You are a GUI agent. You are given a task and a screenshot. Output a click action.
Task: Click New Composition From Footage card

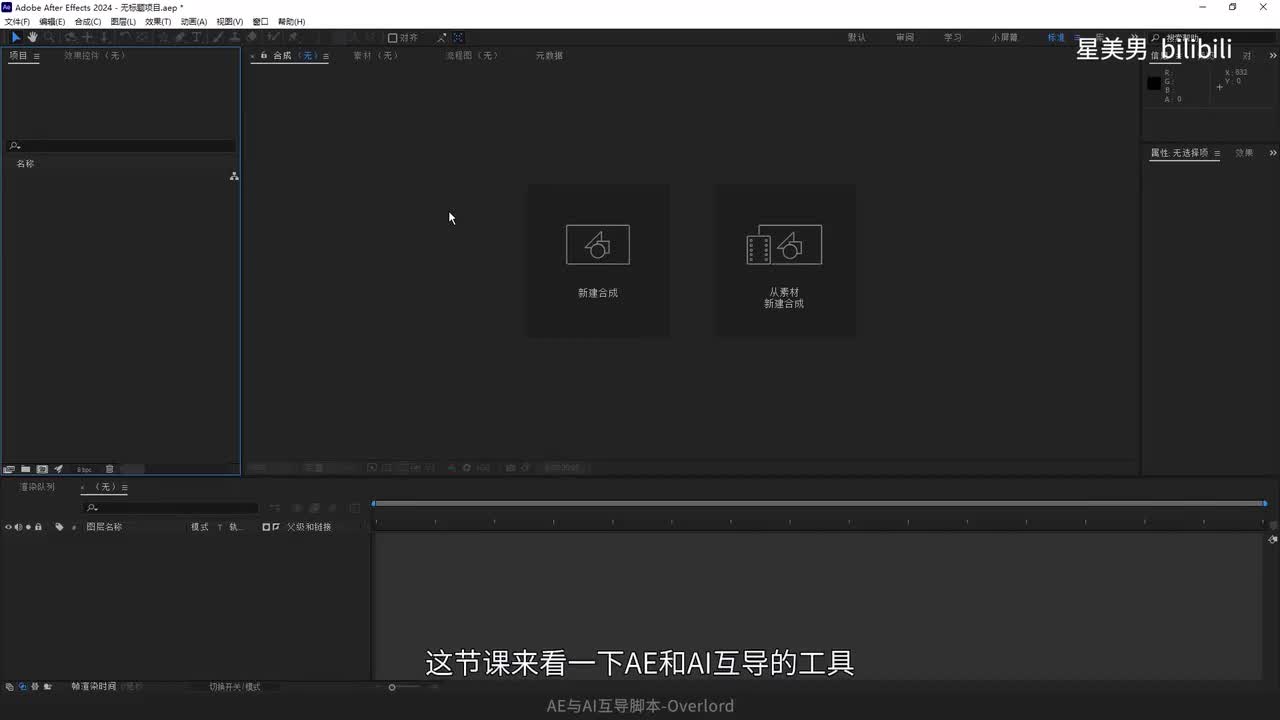point(784,260)
